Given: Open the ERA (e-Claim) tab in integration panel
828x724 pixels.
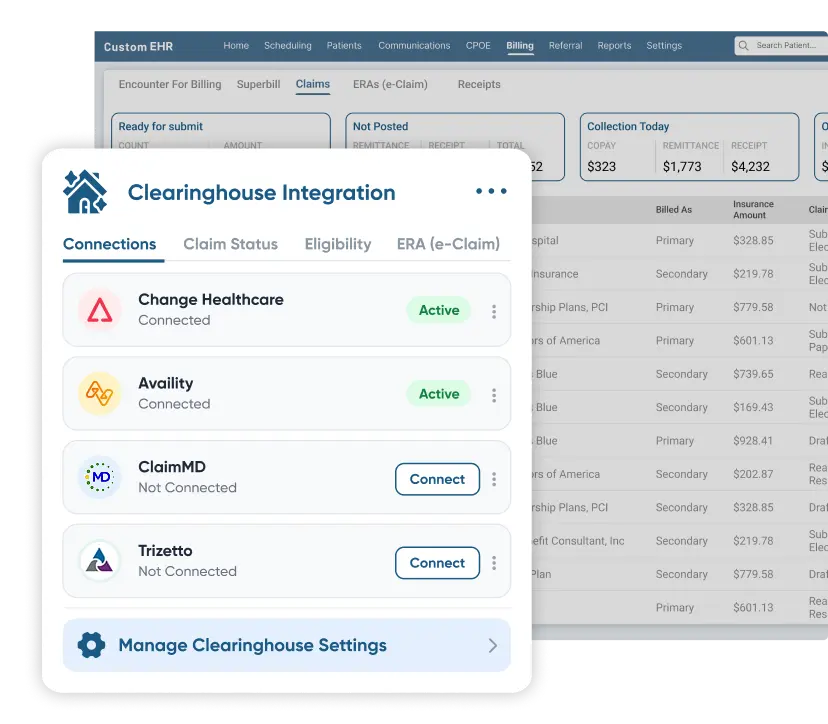Looking at the screenshot, I should click(448, 244).
